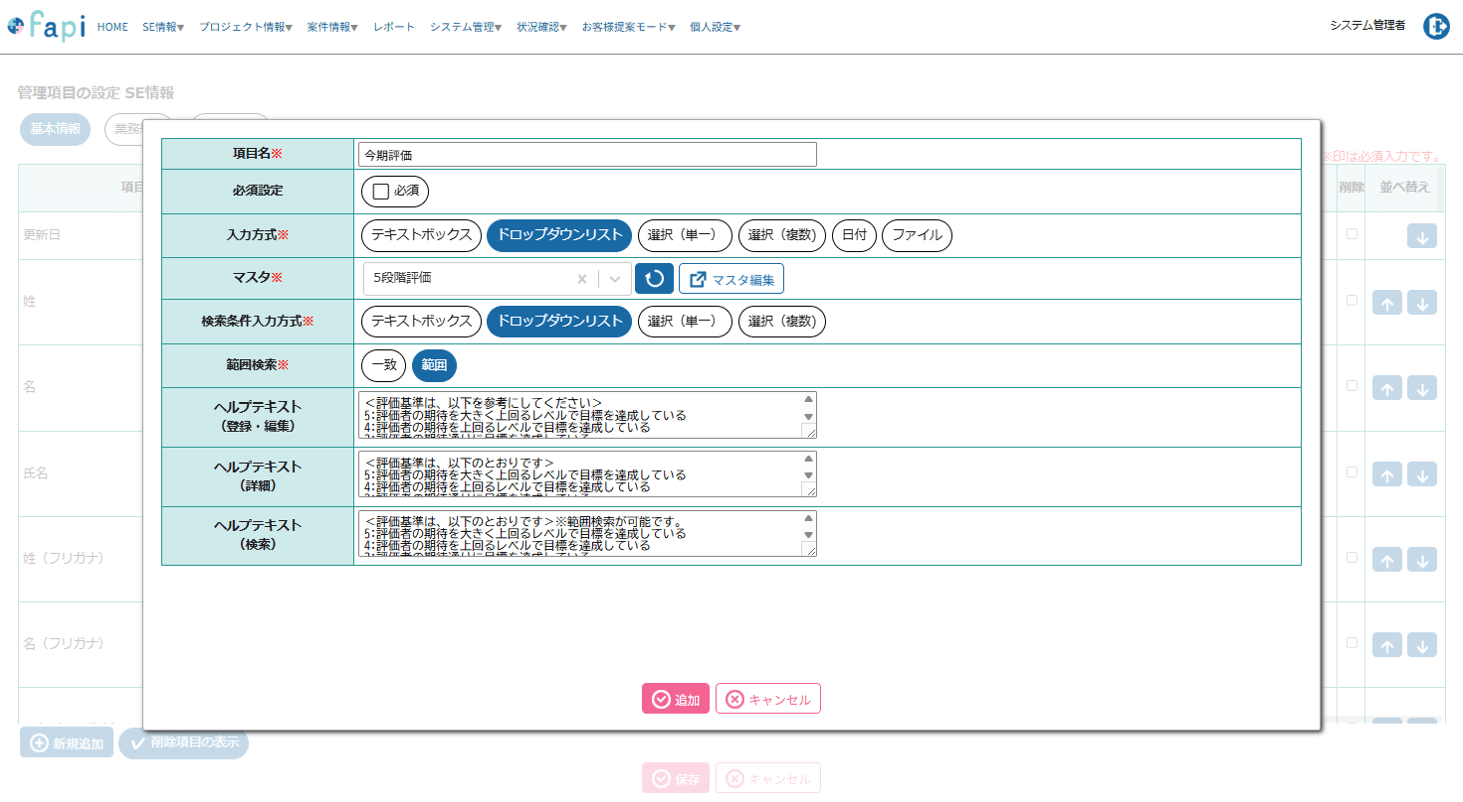Open マスタ編集 external link button
This screenshot has width=1463, height=802.
pyautogui.click(x=731, y=279)
